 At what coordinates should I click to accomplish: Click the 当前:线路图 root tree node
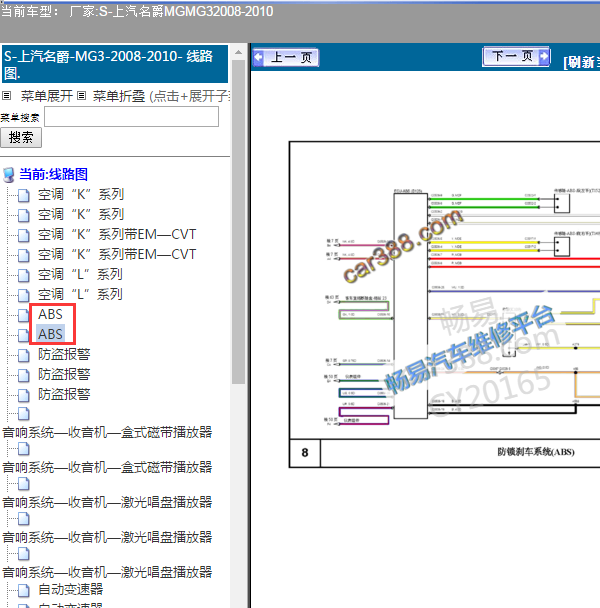[54, 174]
